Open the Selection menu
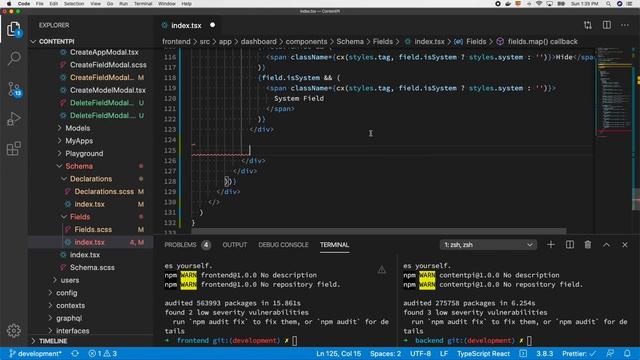Image resolution: width=640 pixels, height=360 pixels. (74, 4)
